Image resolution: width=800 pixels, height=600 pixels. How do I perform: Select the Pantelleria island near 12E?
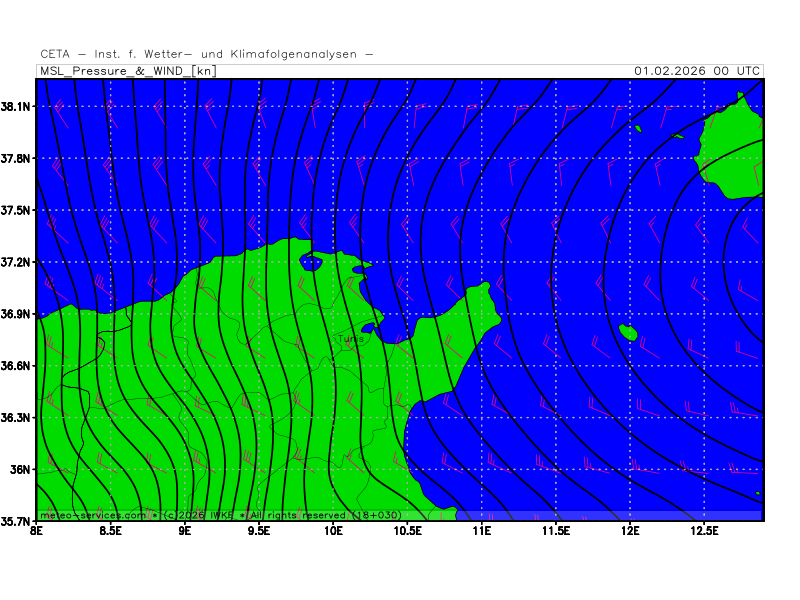629,332
